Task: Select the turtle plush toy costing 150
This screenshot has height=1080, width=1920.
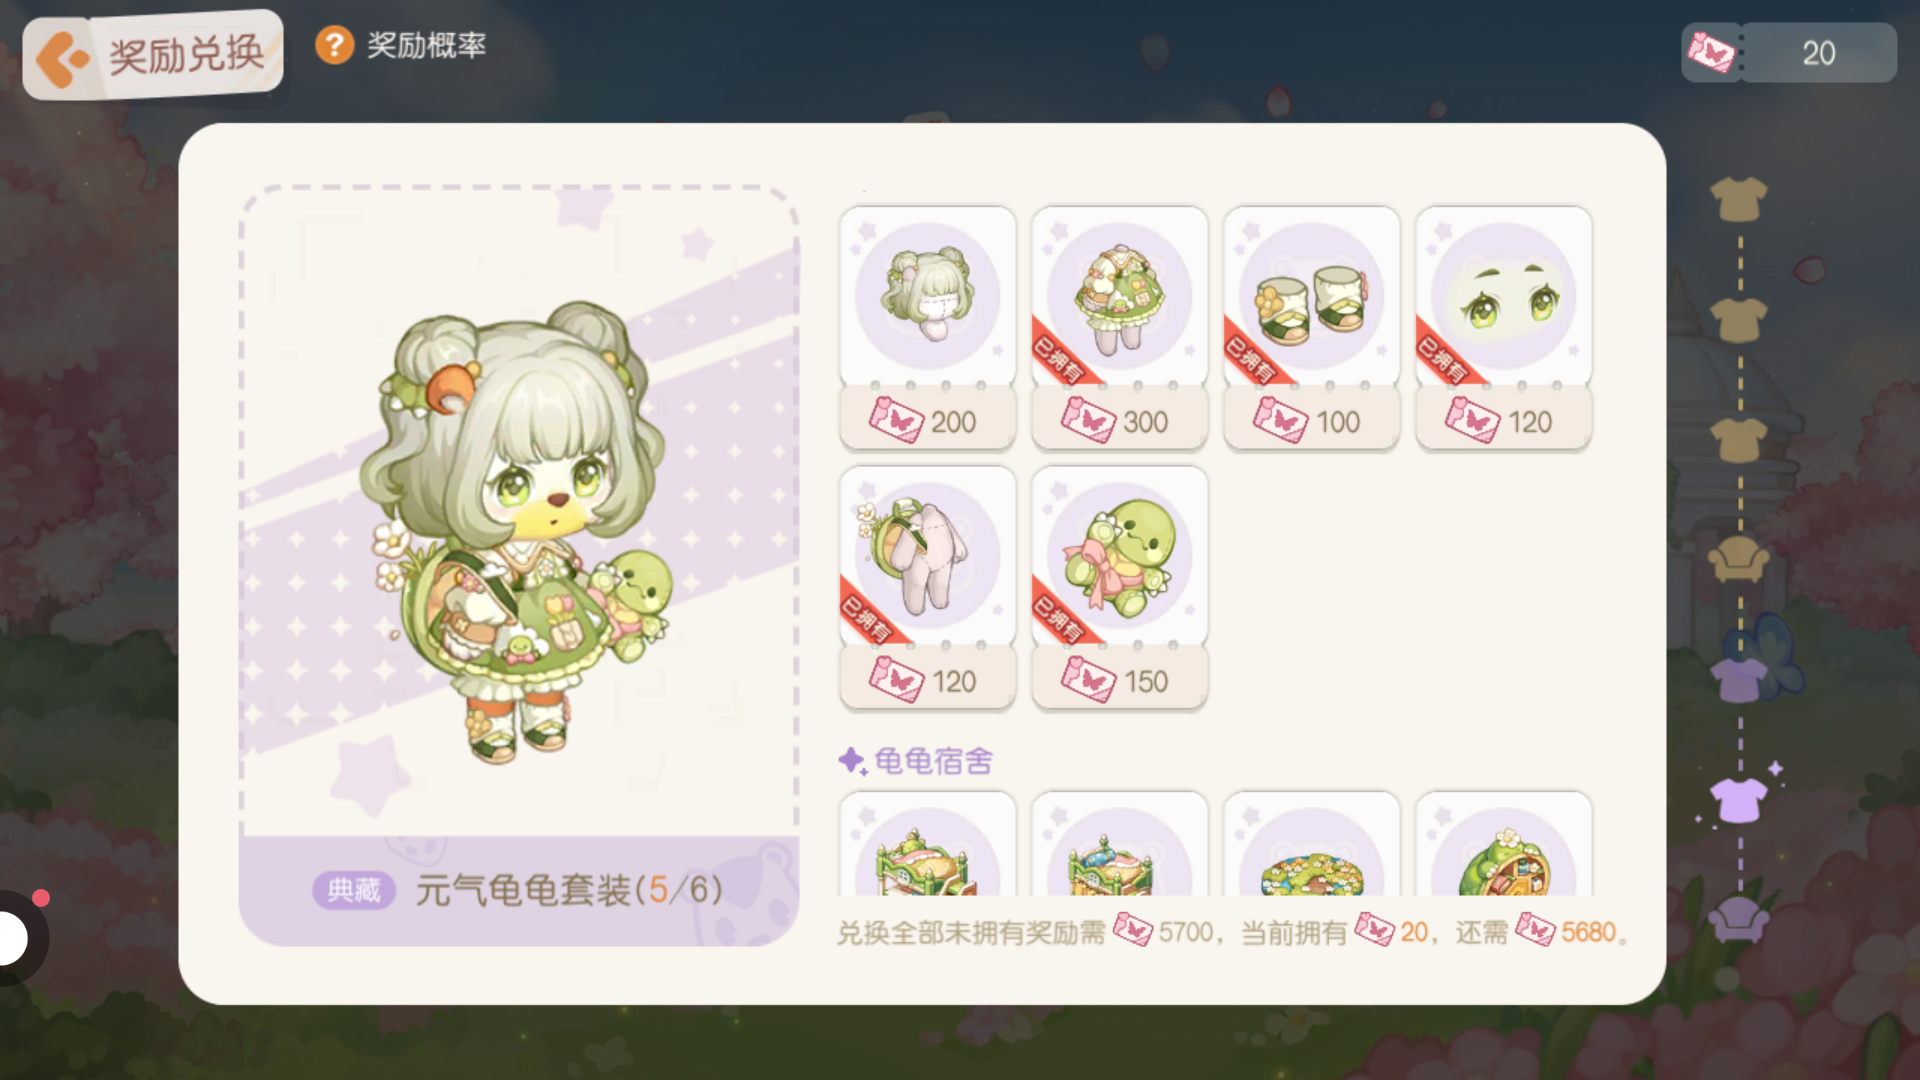Action: pyautogui.click(x=1120, y=588)
